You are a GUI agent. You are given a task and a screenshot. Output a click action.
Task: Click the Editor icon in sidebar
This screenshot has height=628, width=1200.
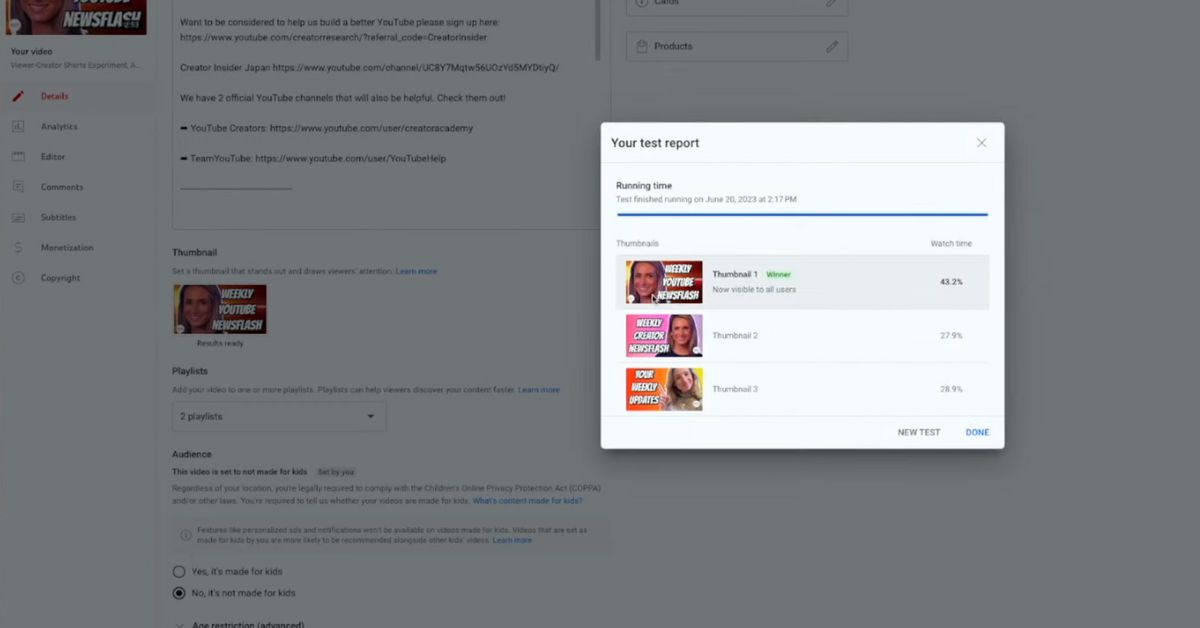(18, 157)
